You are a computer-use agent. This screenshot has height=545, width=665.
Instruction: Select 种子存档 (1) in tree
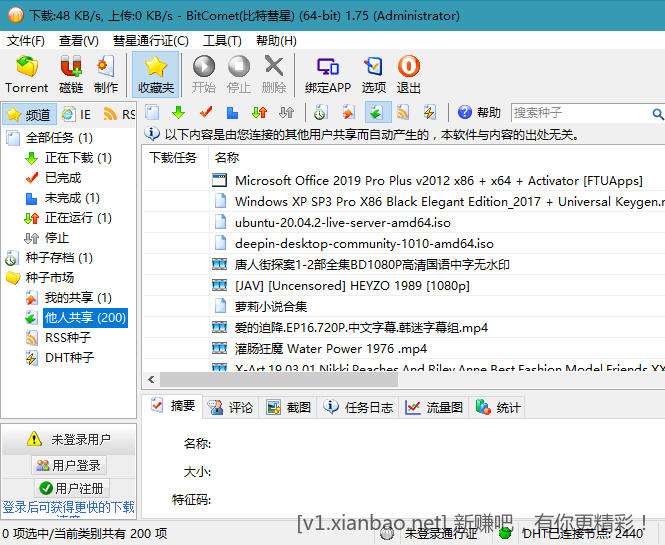click(49, 258)
